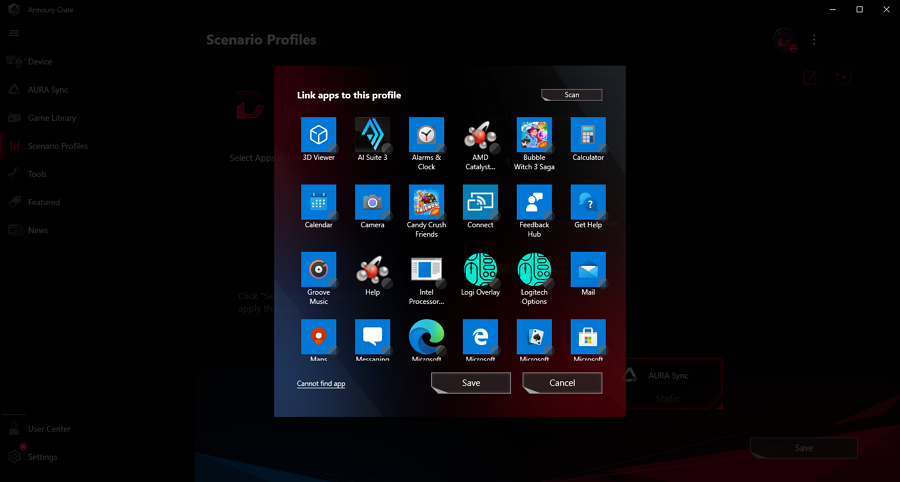This screenshot has height=482, width=900.
Task: Open Settings in the sidebar
Action: (x=42, y=457)
